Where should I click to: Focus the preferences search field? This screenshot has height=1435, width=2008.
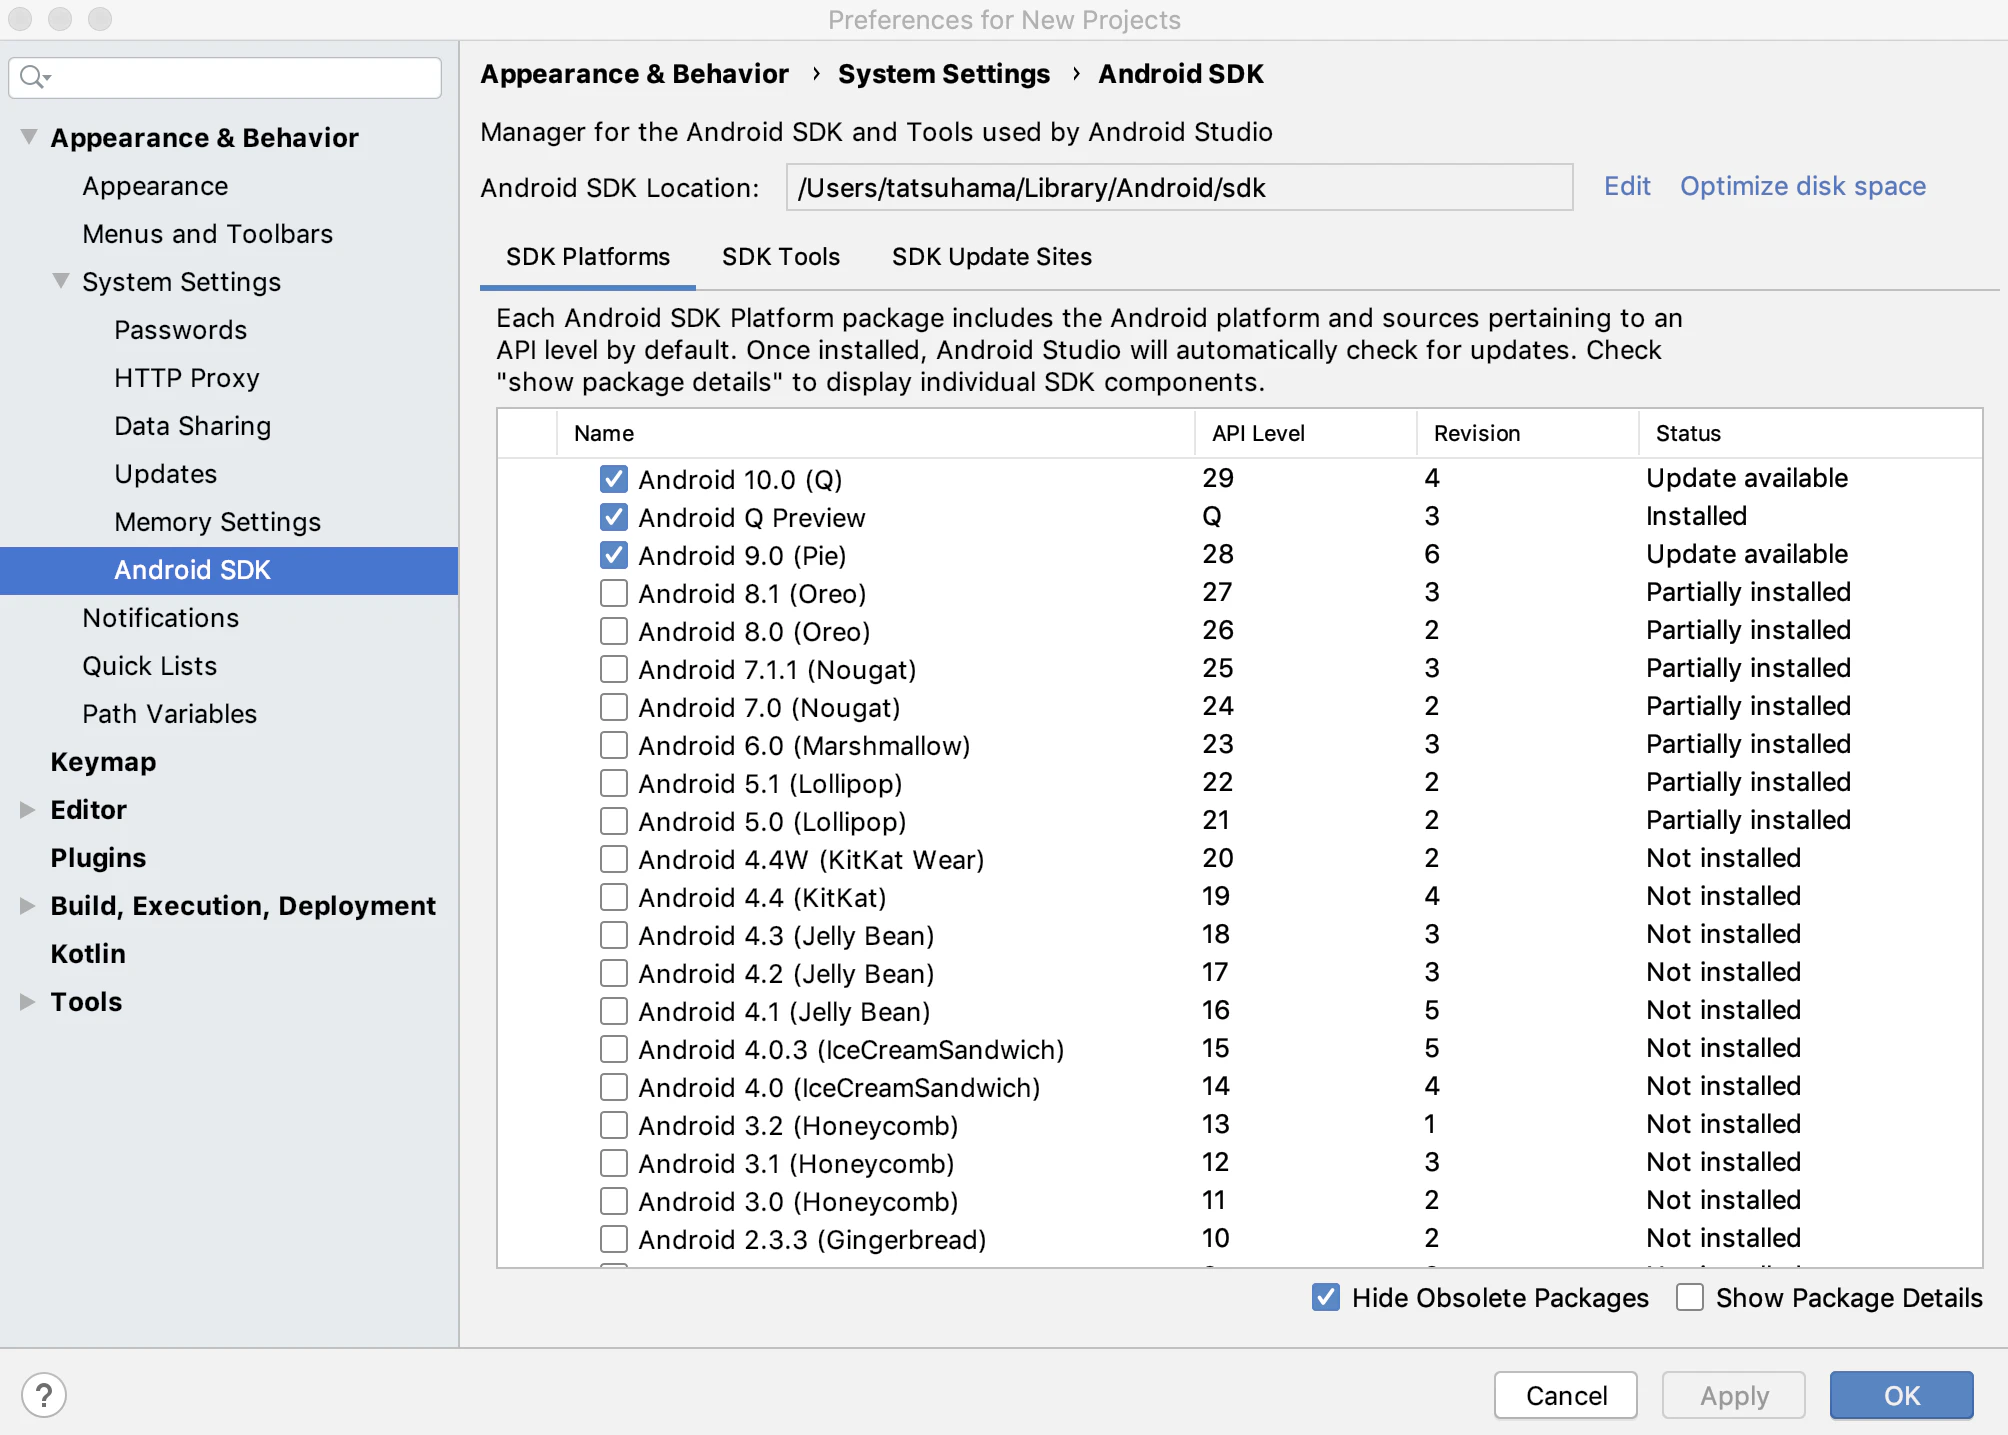[225, 77]
